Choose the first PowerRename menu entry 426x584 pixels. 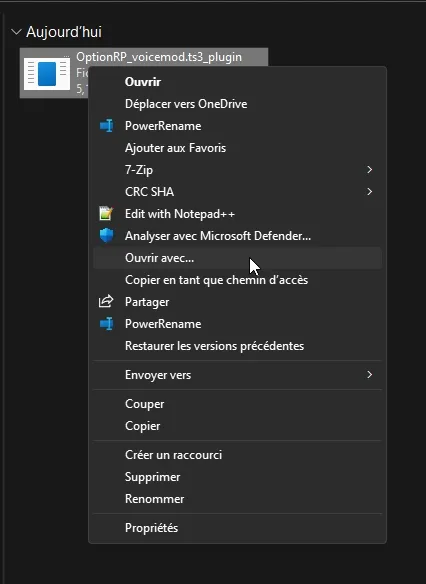(237, 126)
